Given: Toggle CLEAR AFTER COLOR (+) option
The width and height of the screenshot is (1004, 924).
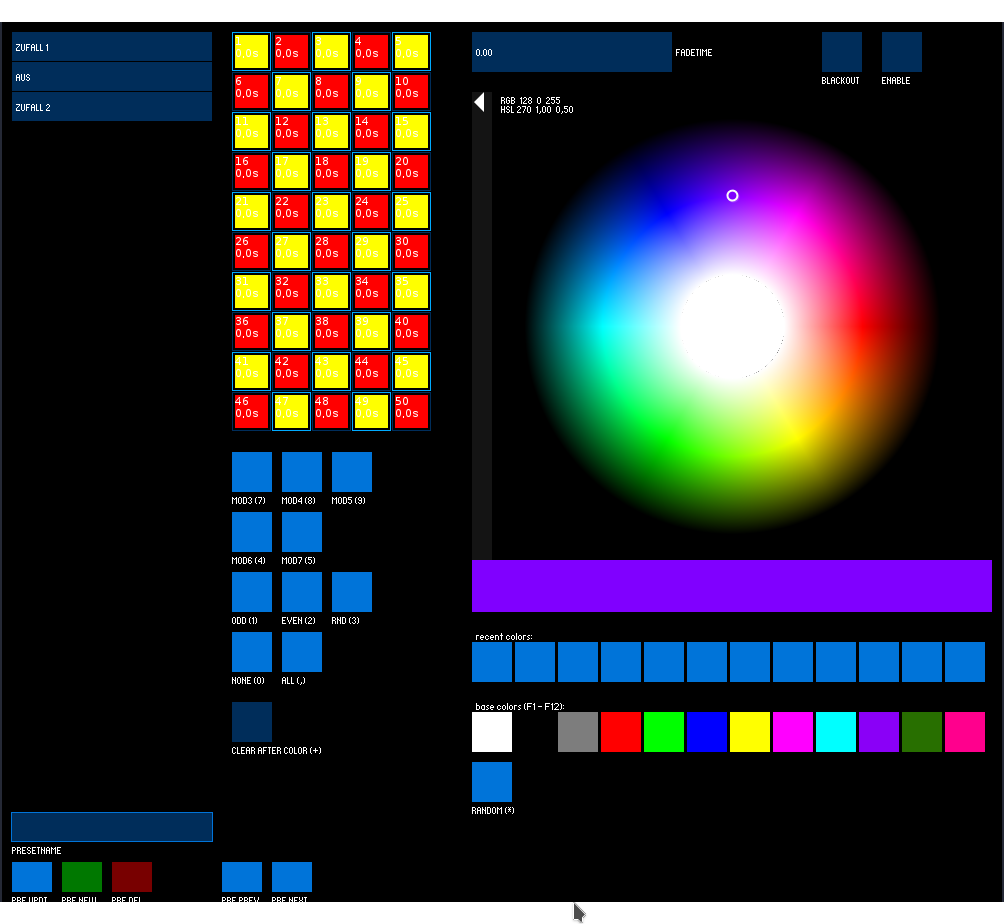Looking at the screenshot, I should 252,722.
